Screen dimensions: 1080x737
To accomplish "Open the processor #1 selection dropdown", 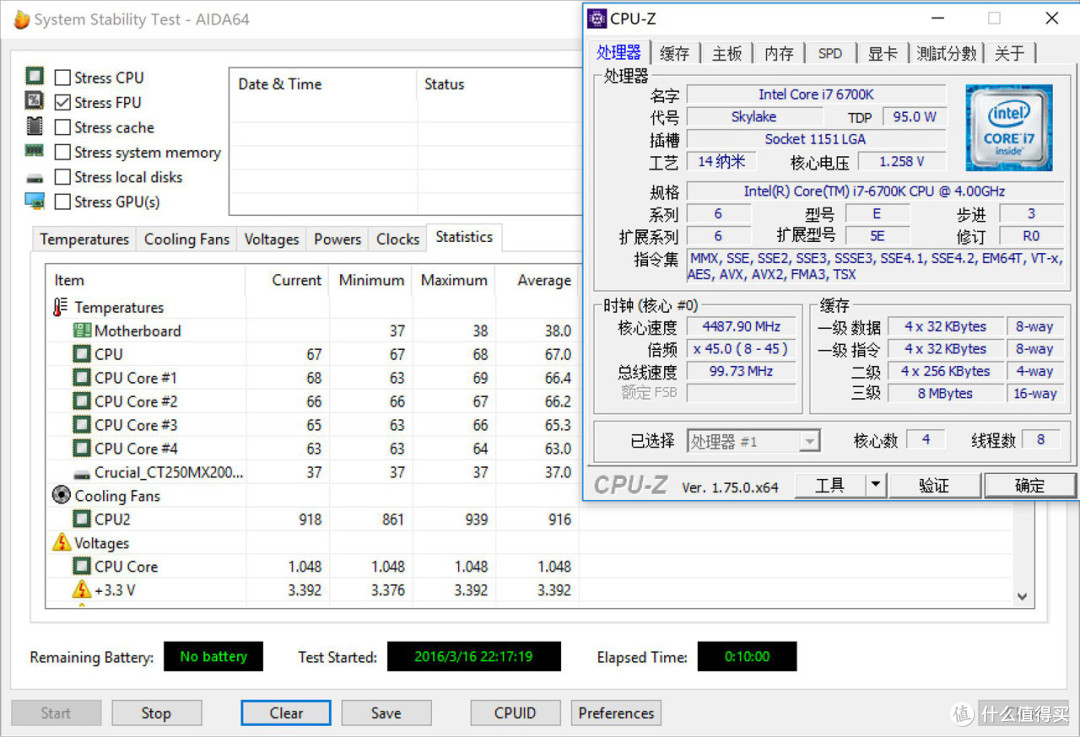I will tap(809, 441).
